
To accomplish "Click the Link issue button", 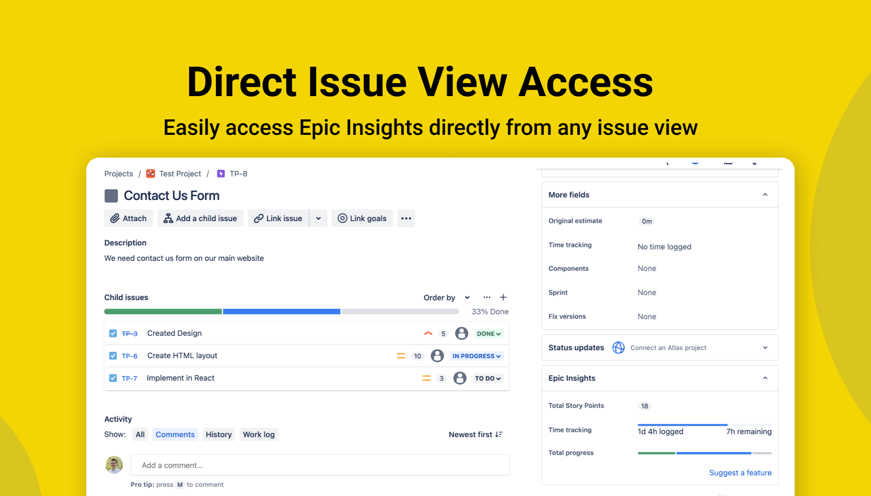I will (278, 218).
